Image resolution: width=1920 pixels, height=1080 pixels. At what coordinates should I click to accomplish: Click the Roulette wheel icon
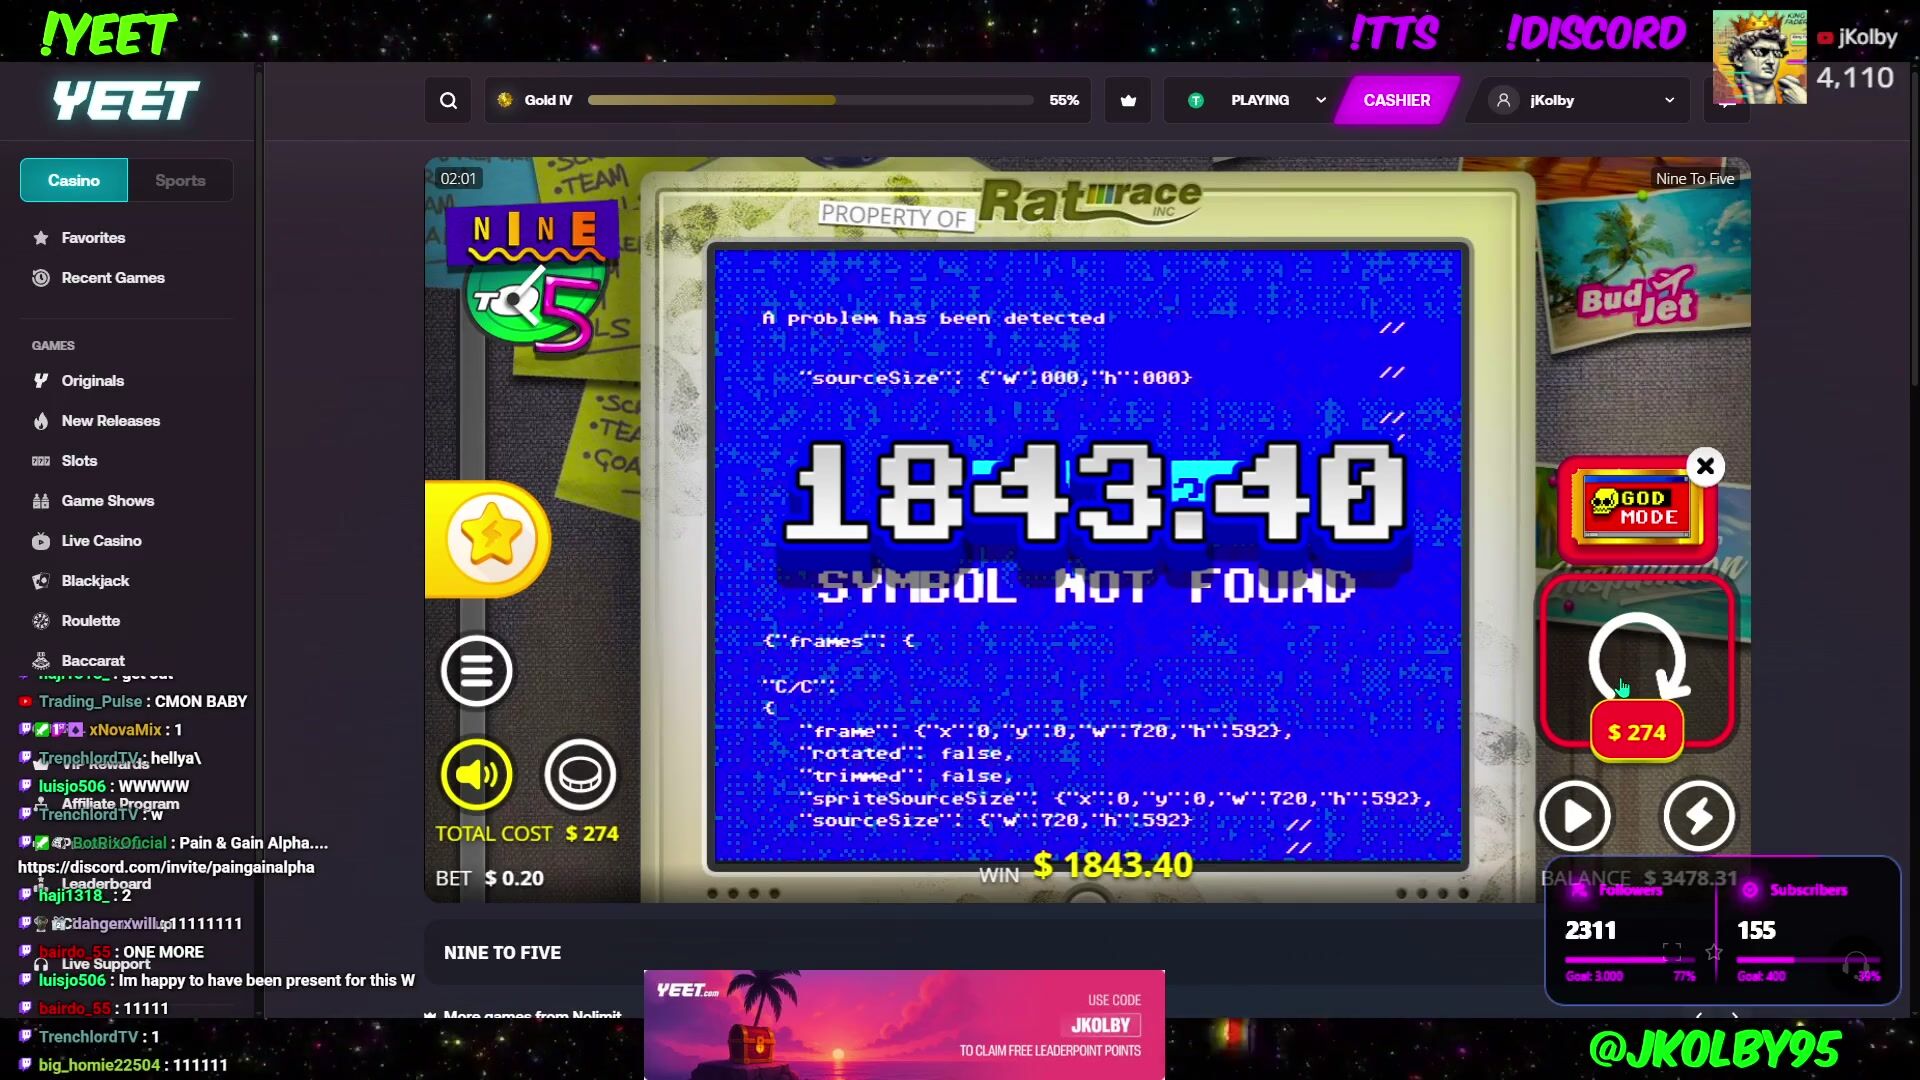tap(41, 621)
